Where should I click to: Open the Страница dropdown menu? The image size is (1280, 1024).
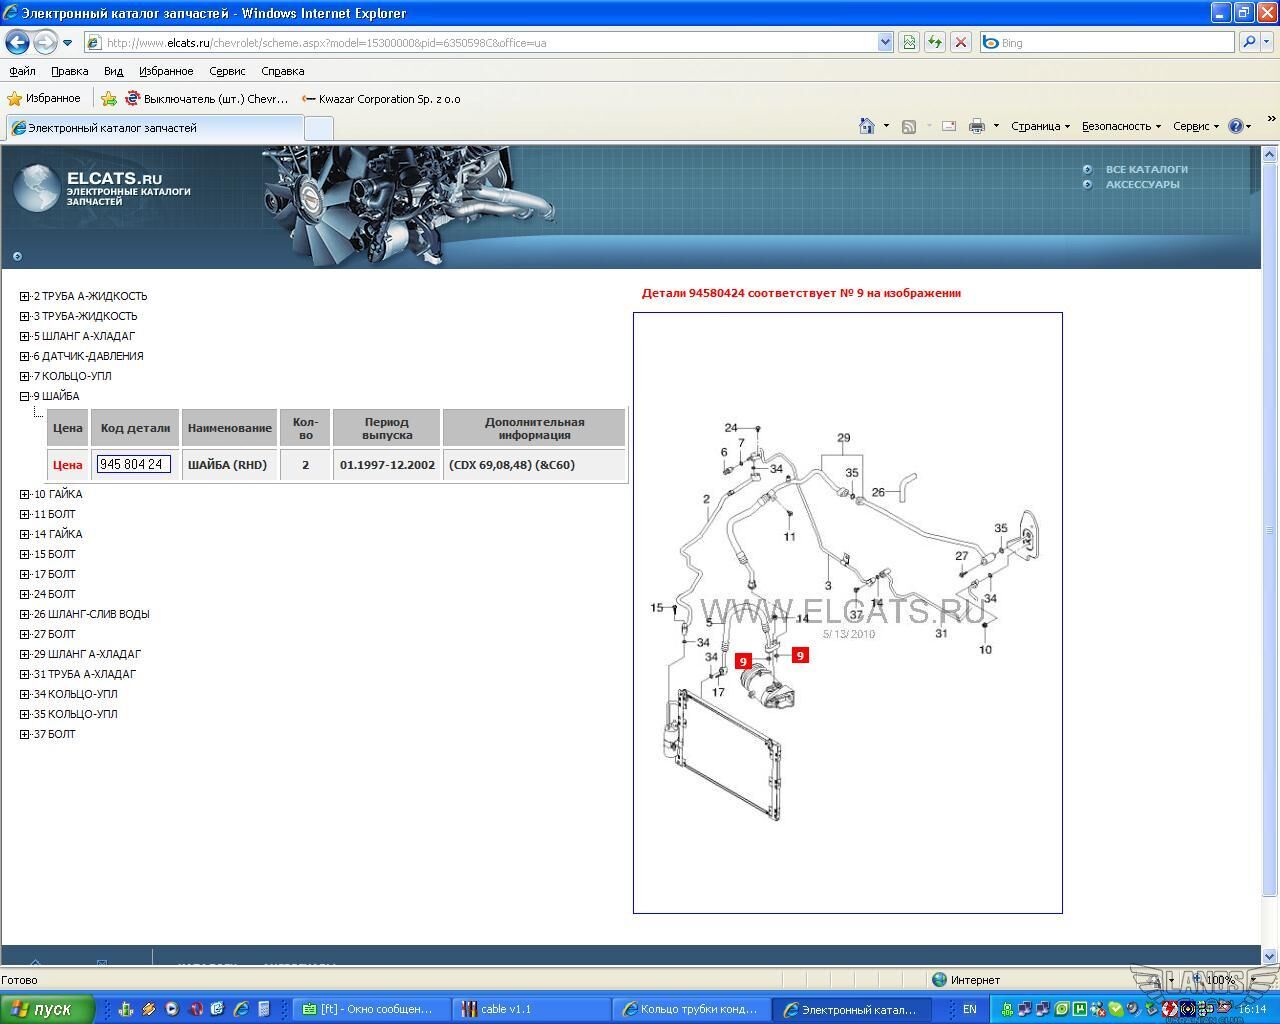click(1039, 126)
